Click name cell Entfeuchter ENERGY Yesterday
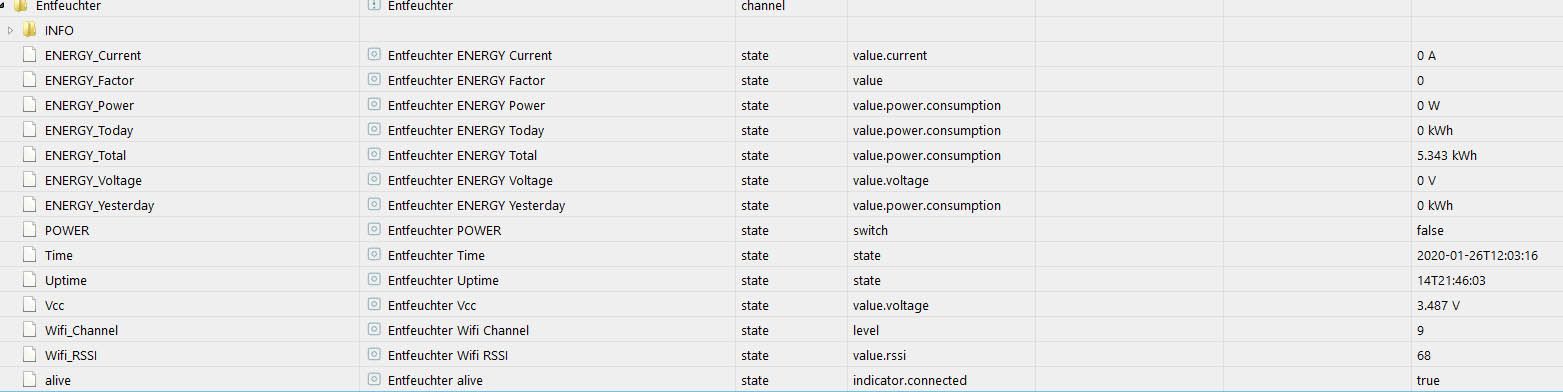1563x392 pixels. tap(476, 205)
